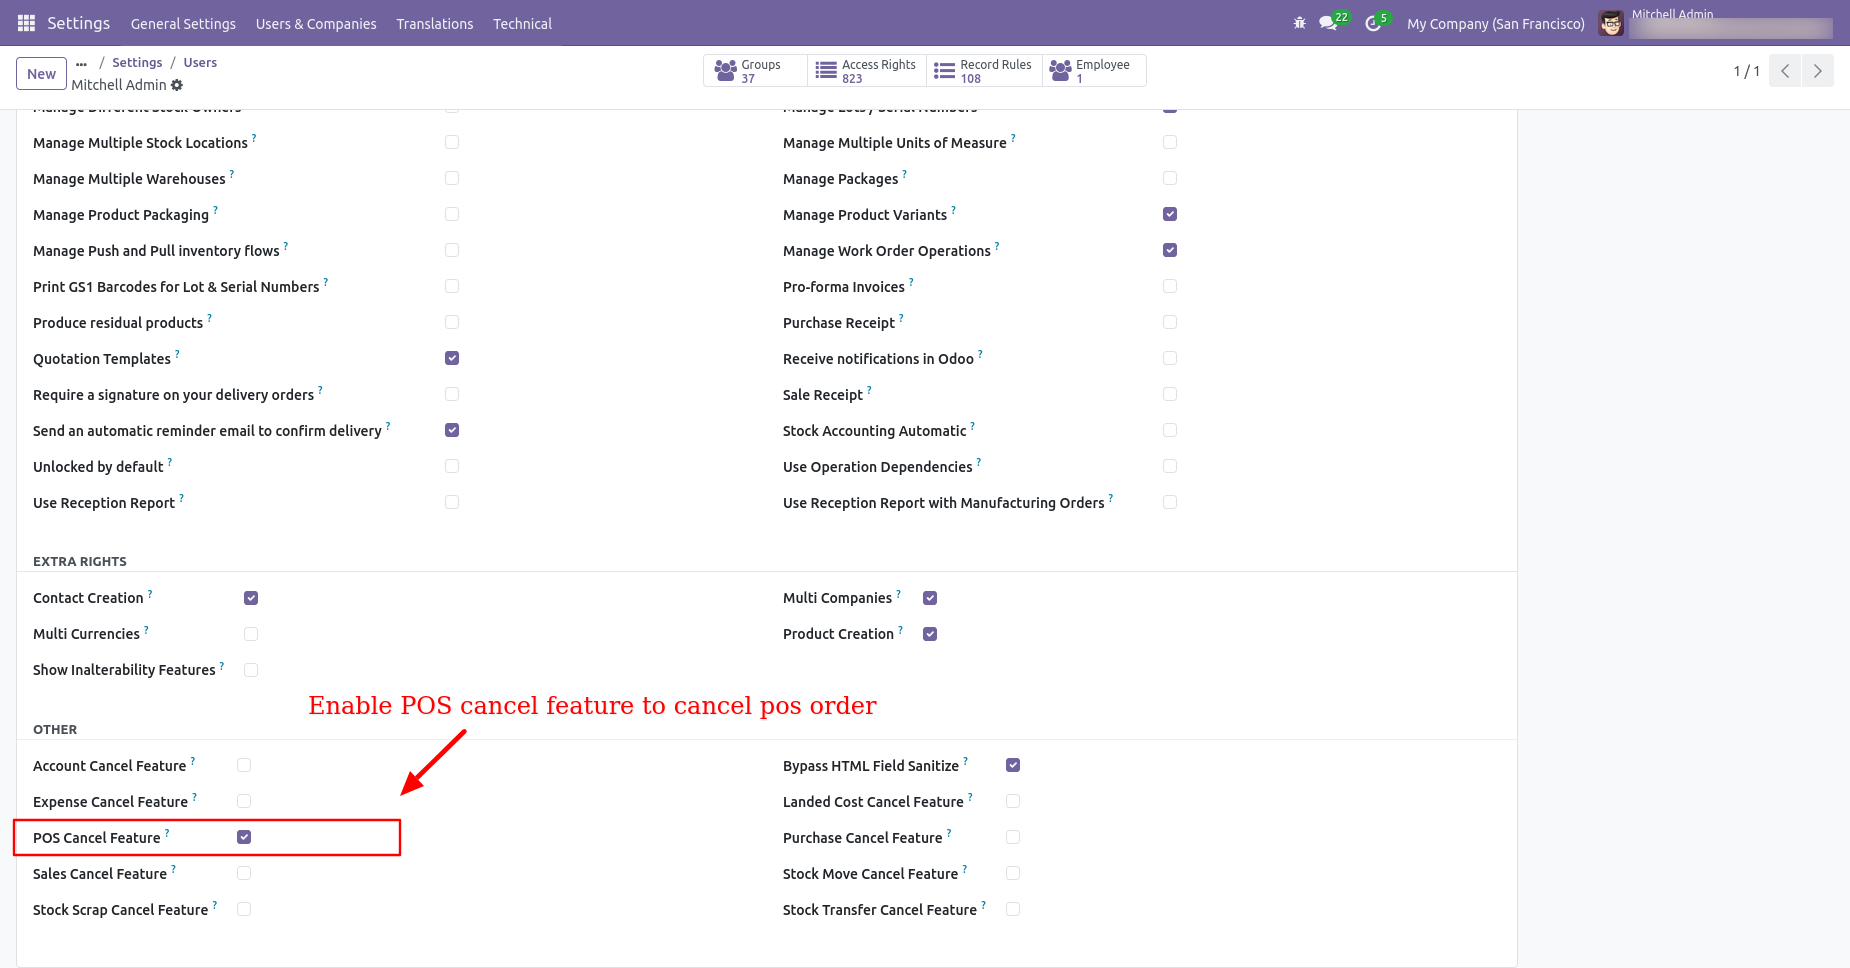Enable the Landed Cost Cancel Feature checkbox
The width and height of the screenshot is (1850, 968).
click(1013, 801)
